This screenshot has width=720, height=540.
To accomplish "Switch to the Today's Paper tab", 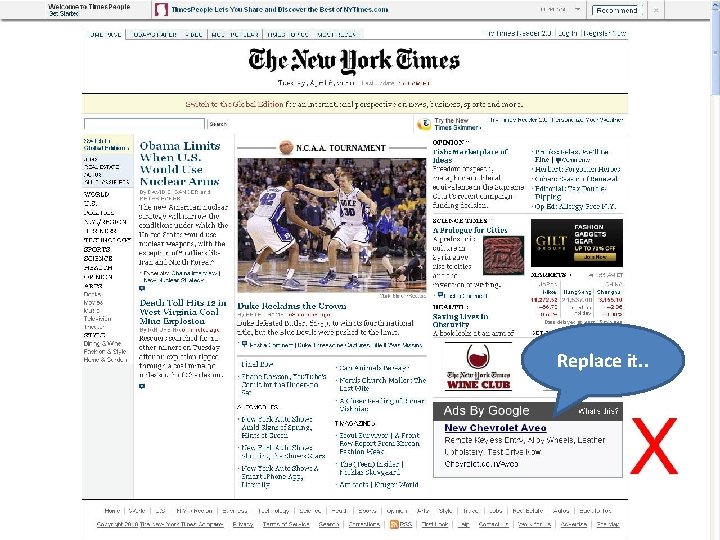I will [x=155, y=34].
